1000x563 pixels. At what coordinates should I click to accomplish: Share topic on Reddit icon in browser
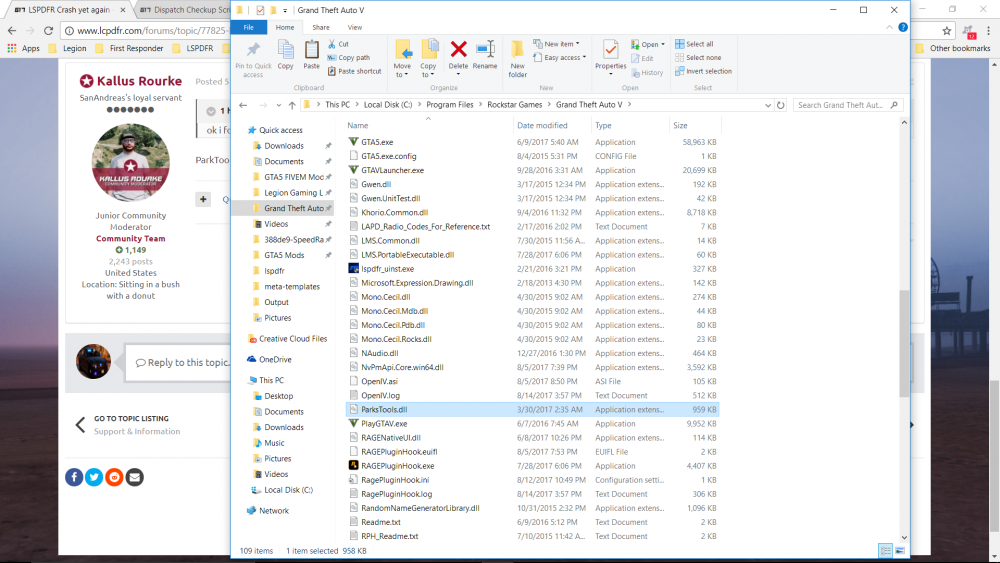pos(114,477)
